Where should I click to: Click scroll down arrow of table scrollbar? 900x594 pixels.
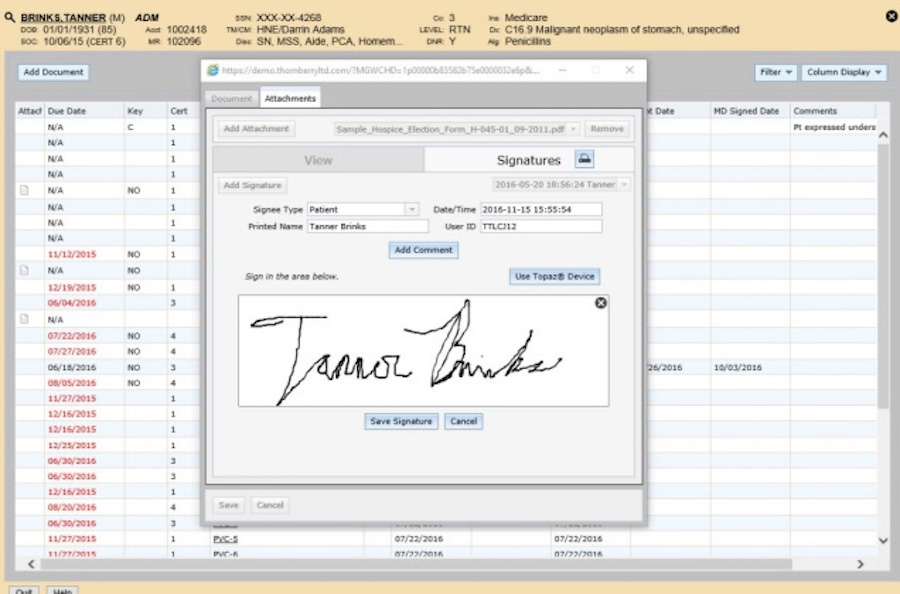pyautogui.click(x=883, y=540)
